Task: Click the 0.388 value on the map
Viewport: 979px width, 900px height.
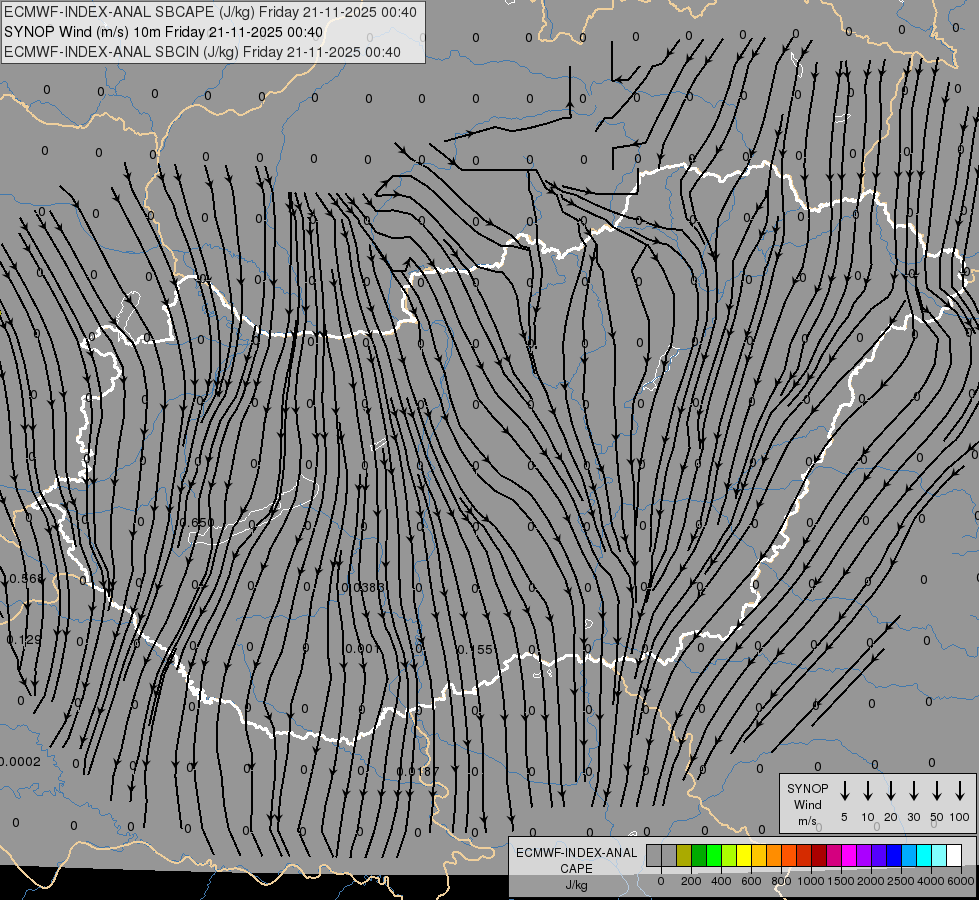Action: 366,587
